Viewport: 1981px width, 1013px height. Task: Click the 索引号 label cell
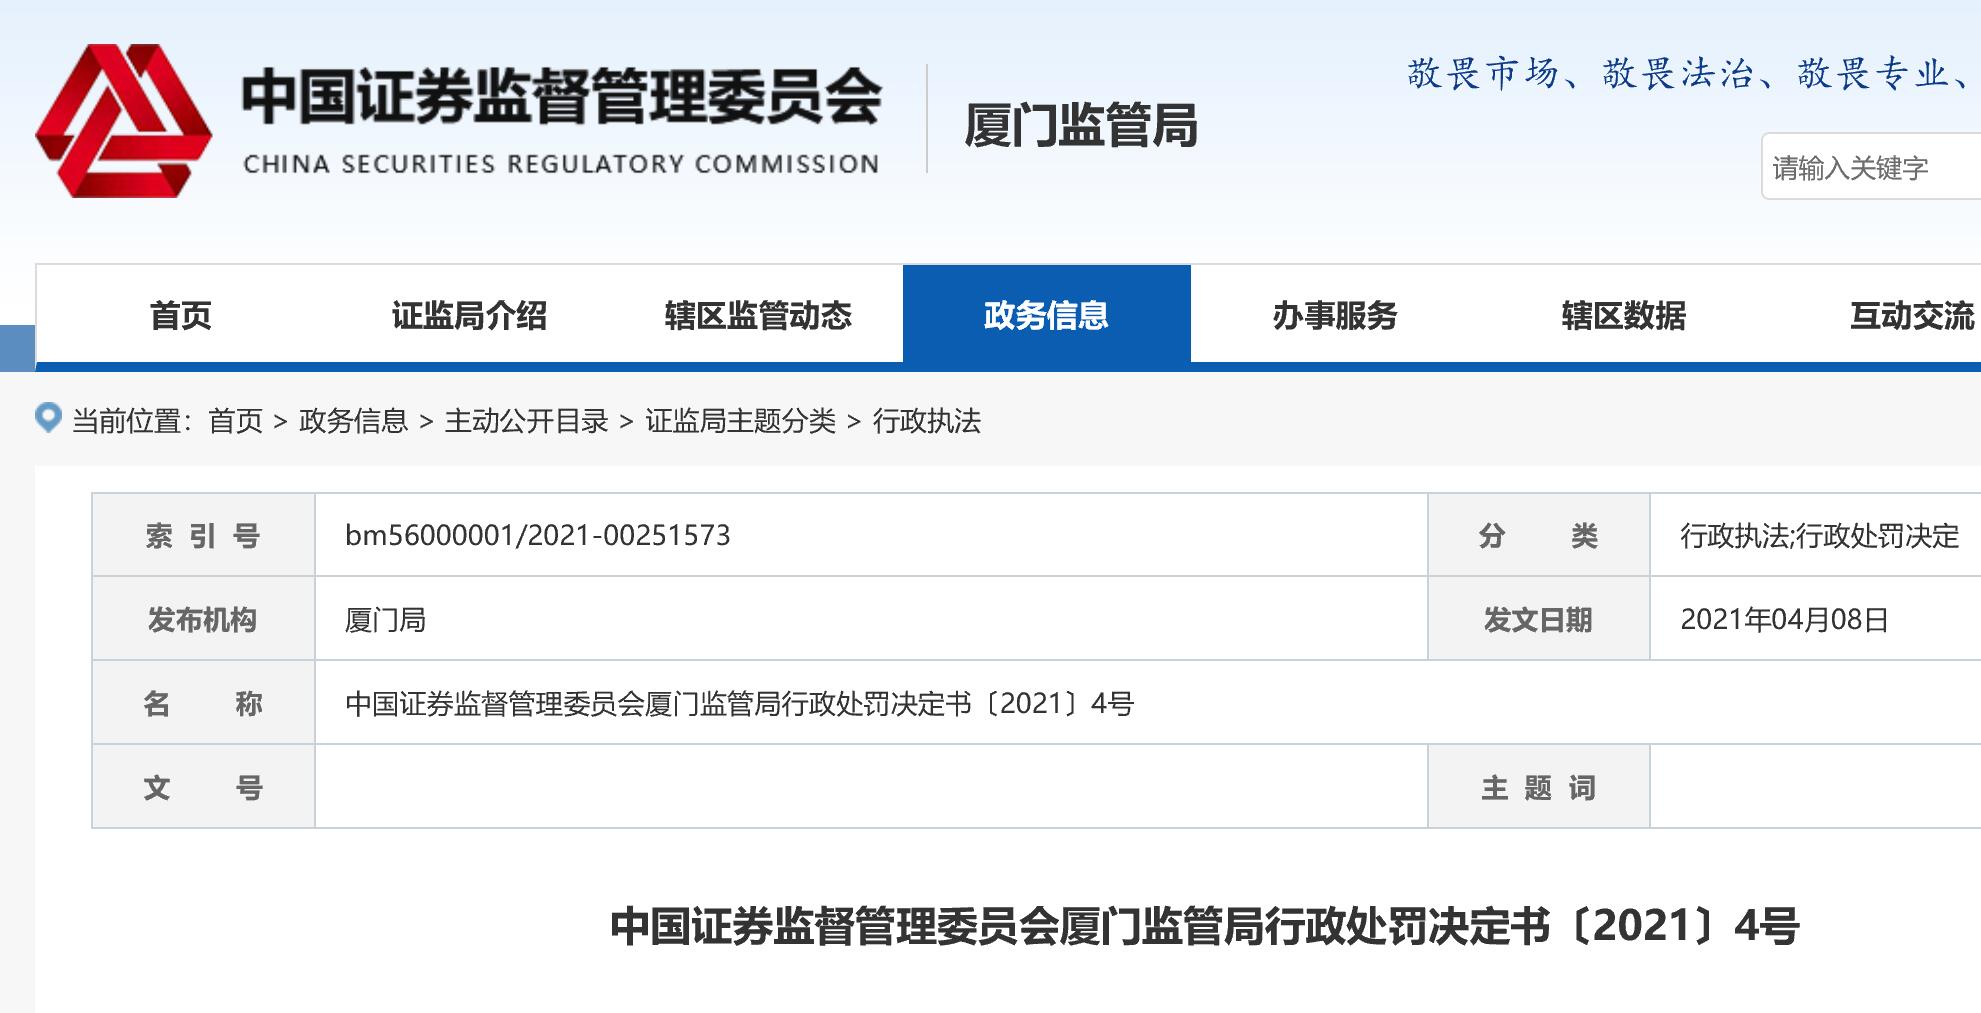(203, 535)
